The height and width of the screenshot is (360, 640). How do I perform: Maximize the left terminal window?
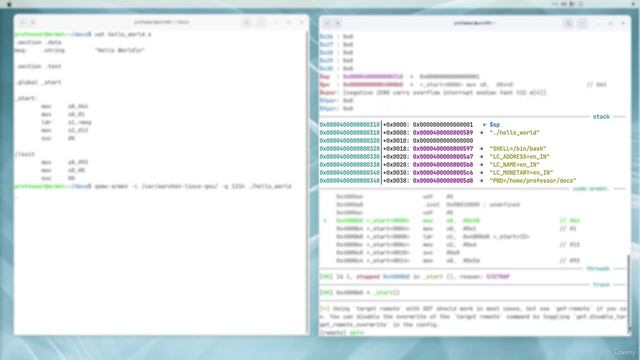tap(289, 22)
